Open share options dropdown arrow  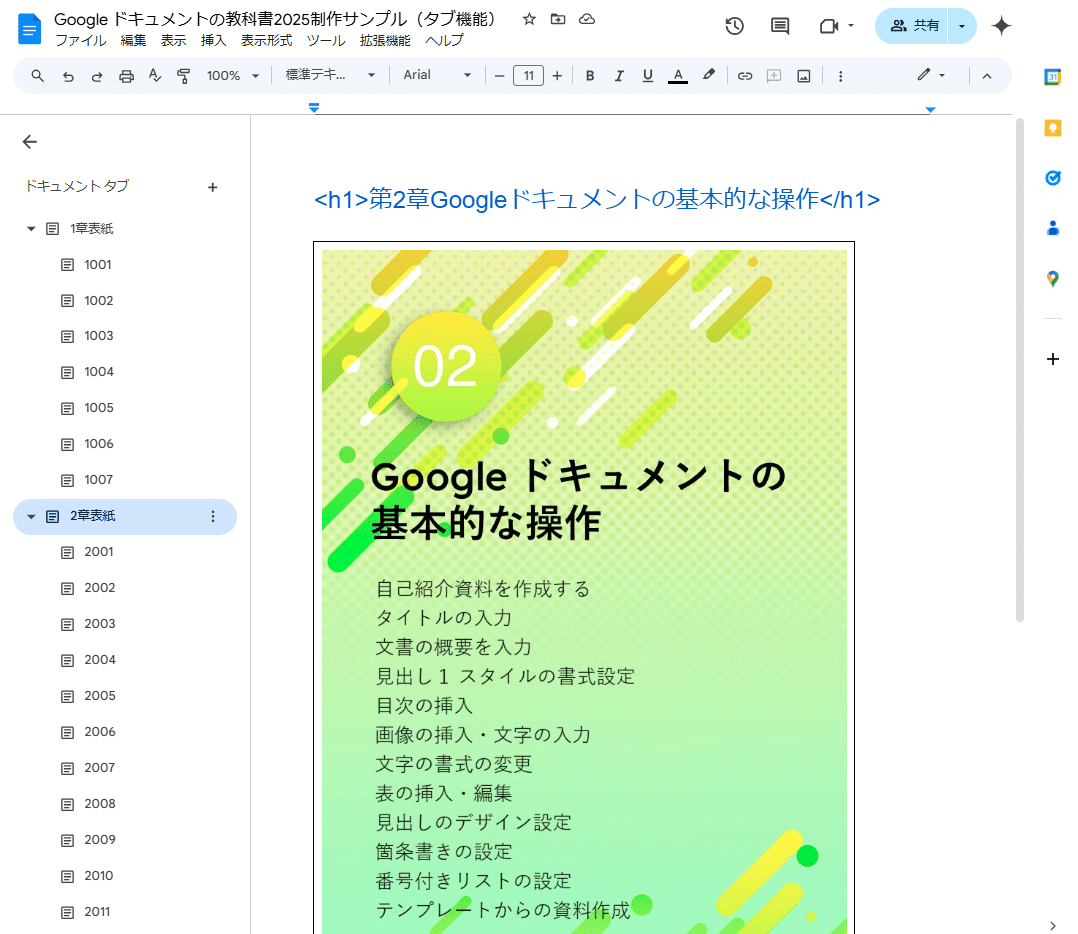[x=962, y=26]
